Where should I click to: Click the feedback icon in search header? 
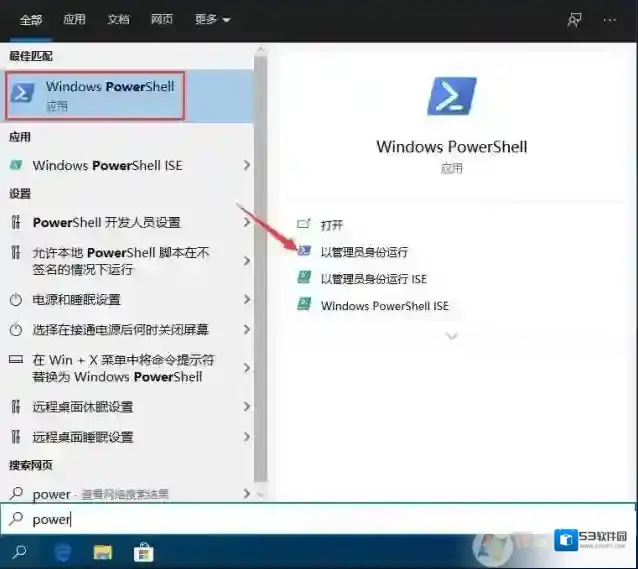tap(574, 19)
